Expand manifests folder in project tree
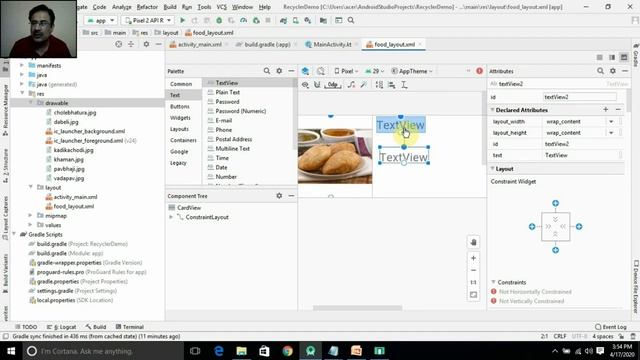640x360 pixels. pyautogui.click(x=22, y=65)
